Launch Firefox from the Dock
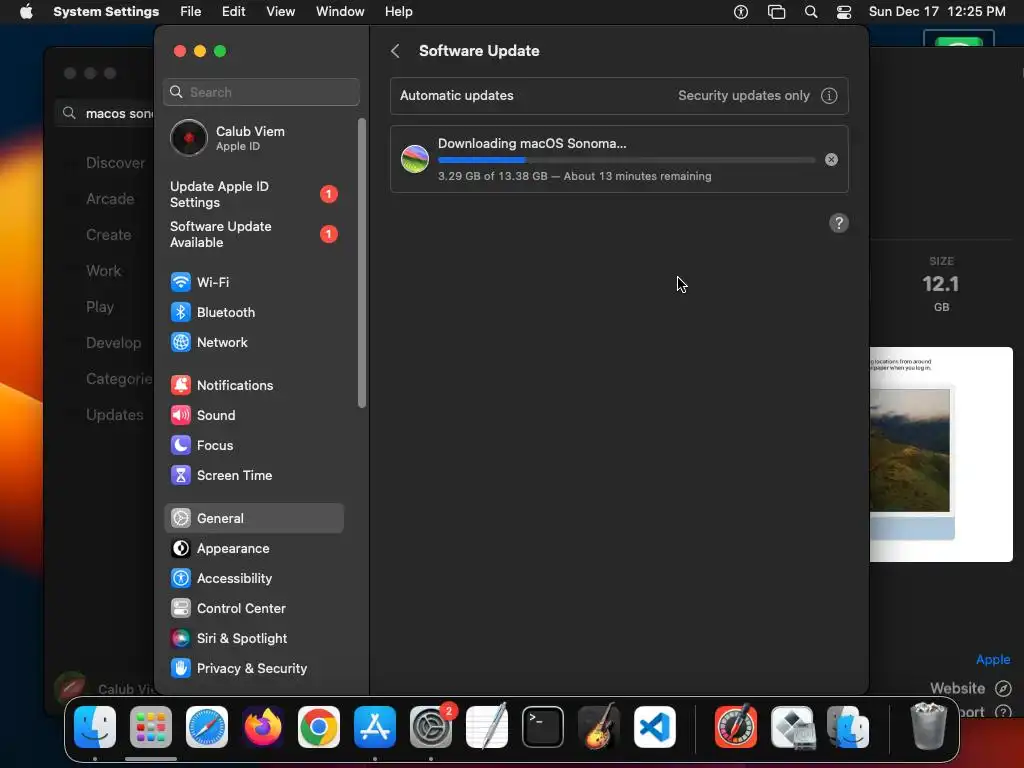 click(x=263, y=727)
